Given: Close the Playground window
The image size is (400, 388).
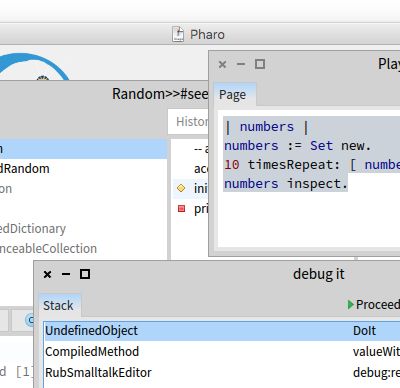Looking at the screenshot, I should 222,64.
